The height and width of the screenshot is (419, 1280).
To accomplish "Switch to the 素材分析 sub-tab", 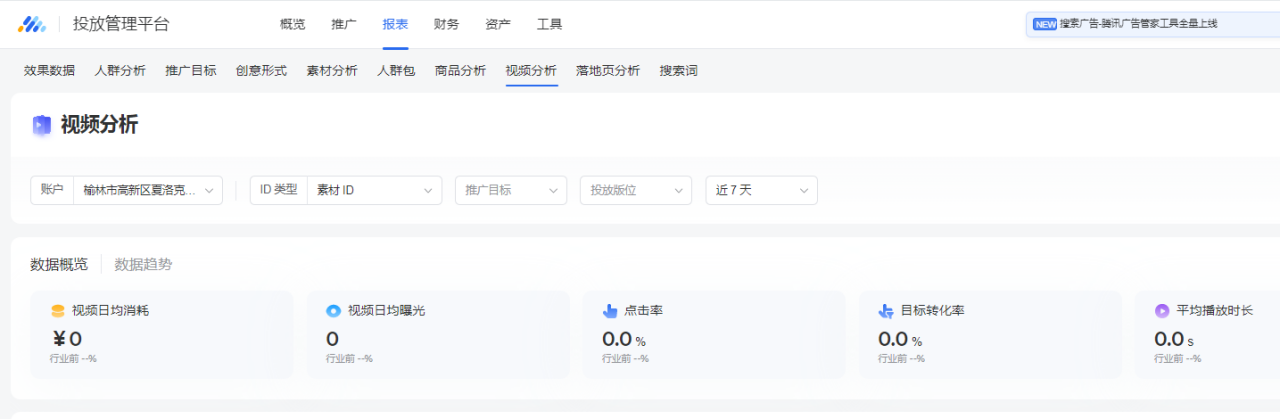I will (x=332, y=71).
